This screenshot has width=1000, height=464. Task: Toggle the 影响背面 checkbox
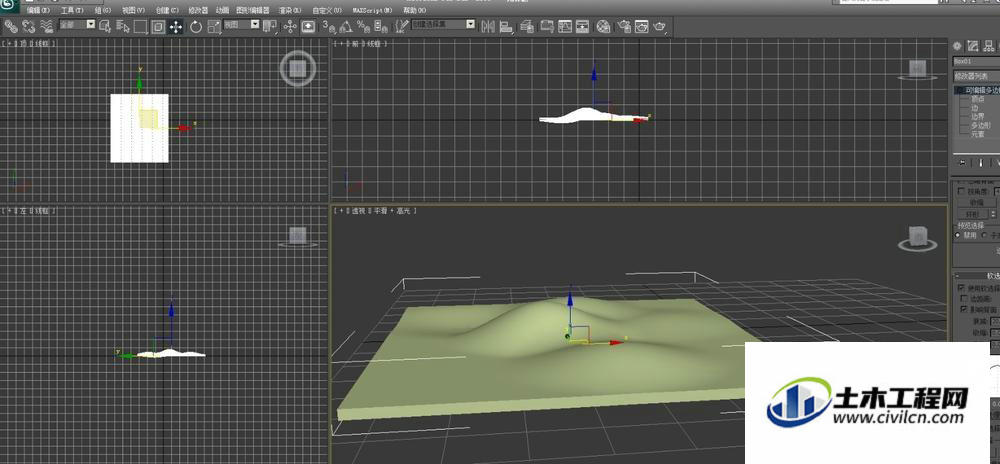(x=964, y=308)
